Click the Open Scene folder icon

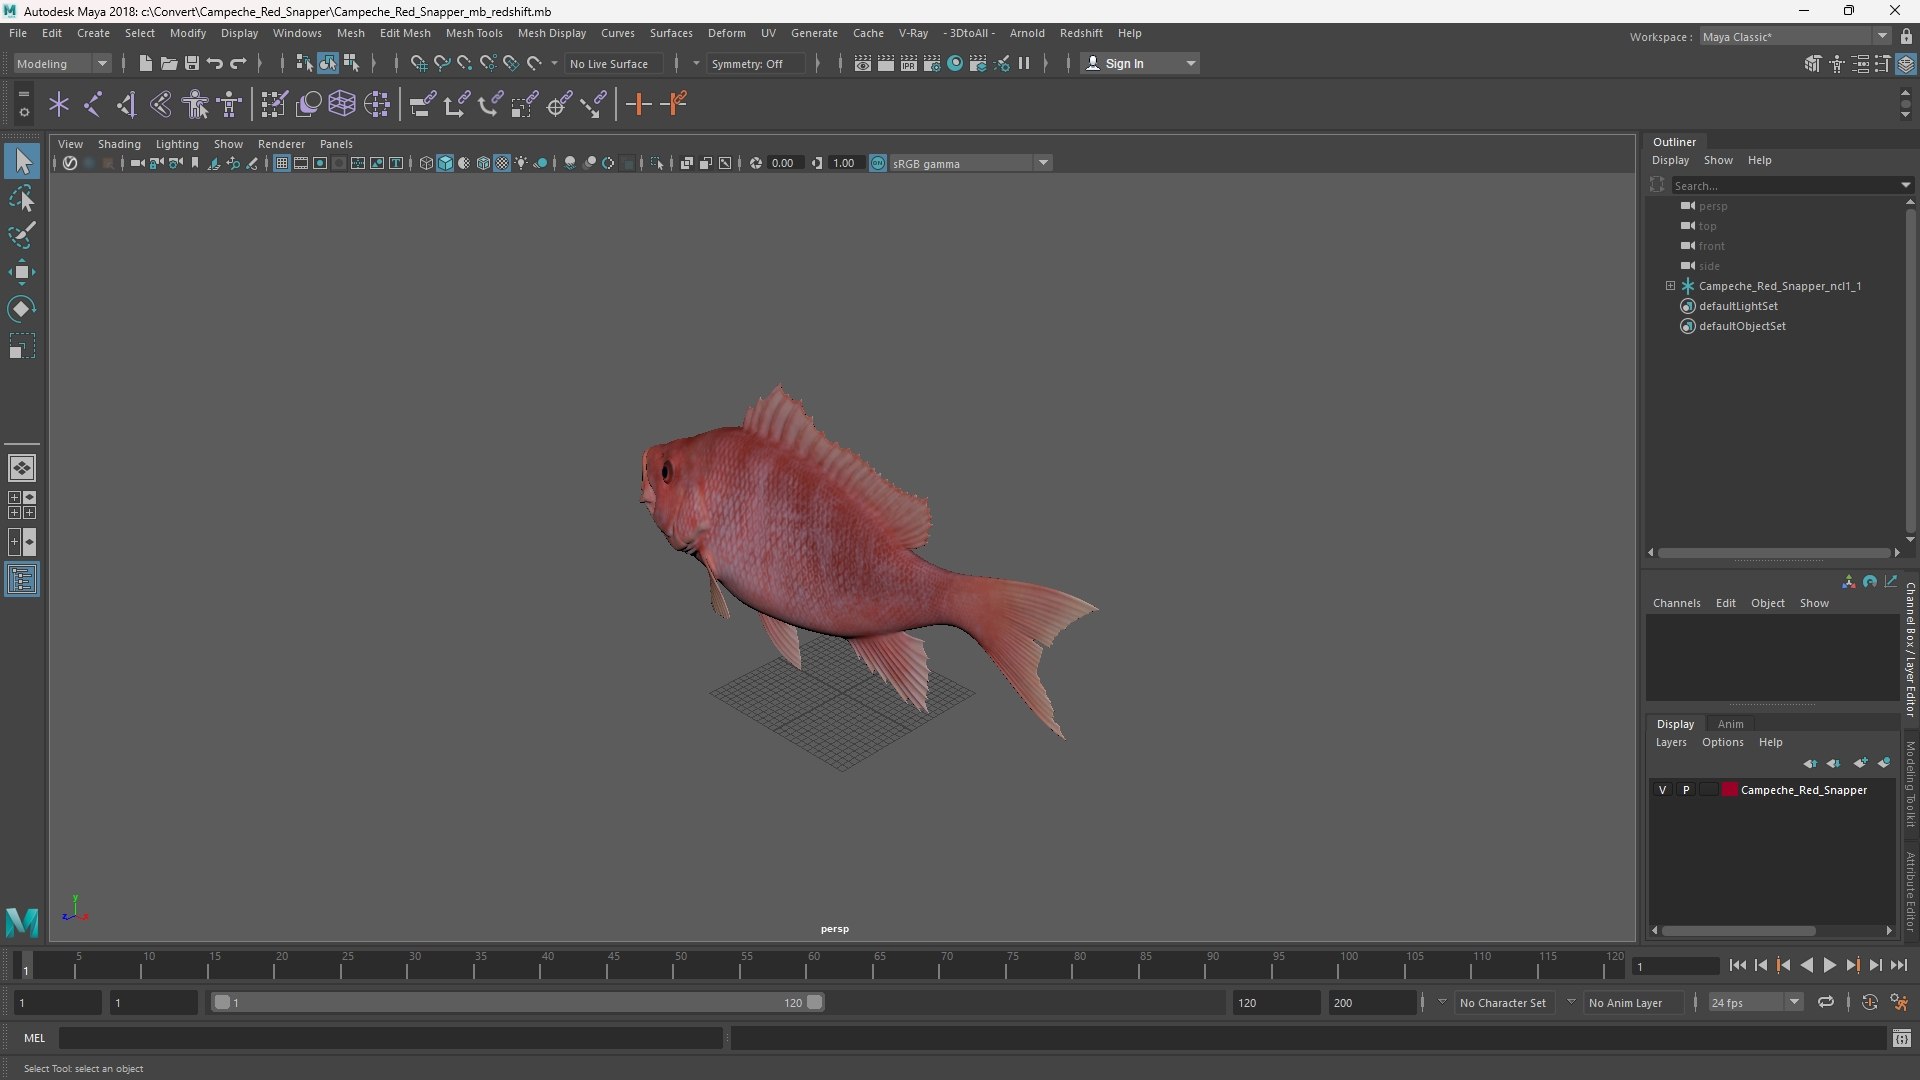168,63
